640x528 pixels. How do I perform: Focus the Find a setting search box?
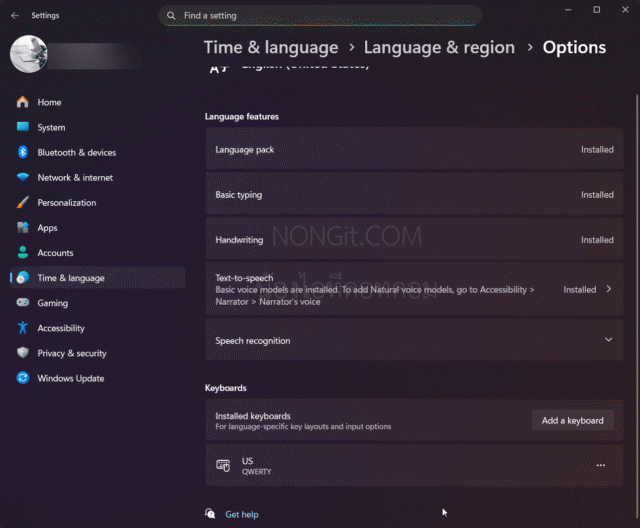tap(320, 16)
